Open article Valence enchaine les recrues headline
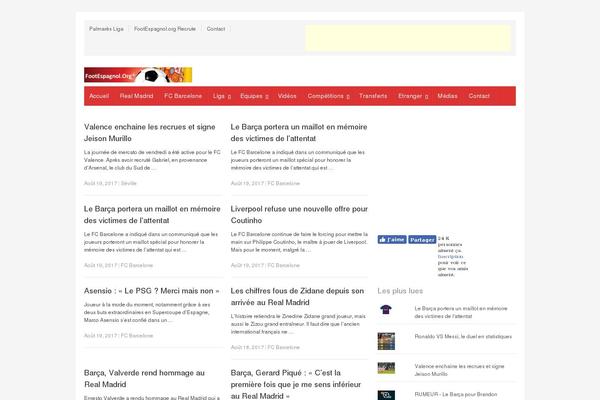 click(150, 132)
